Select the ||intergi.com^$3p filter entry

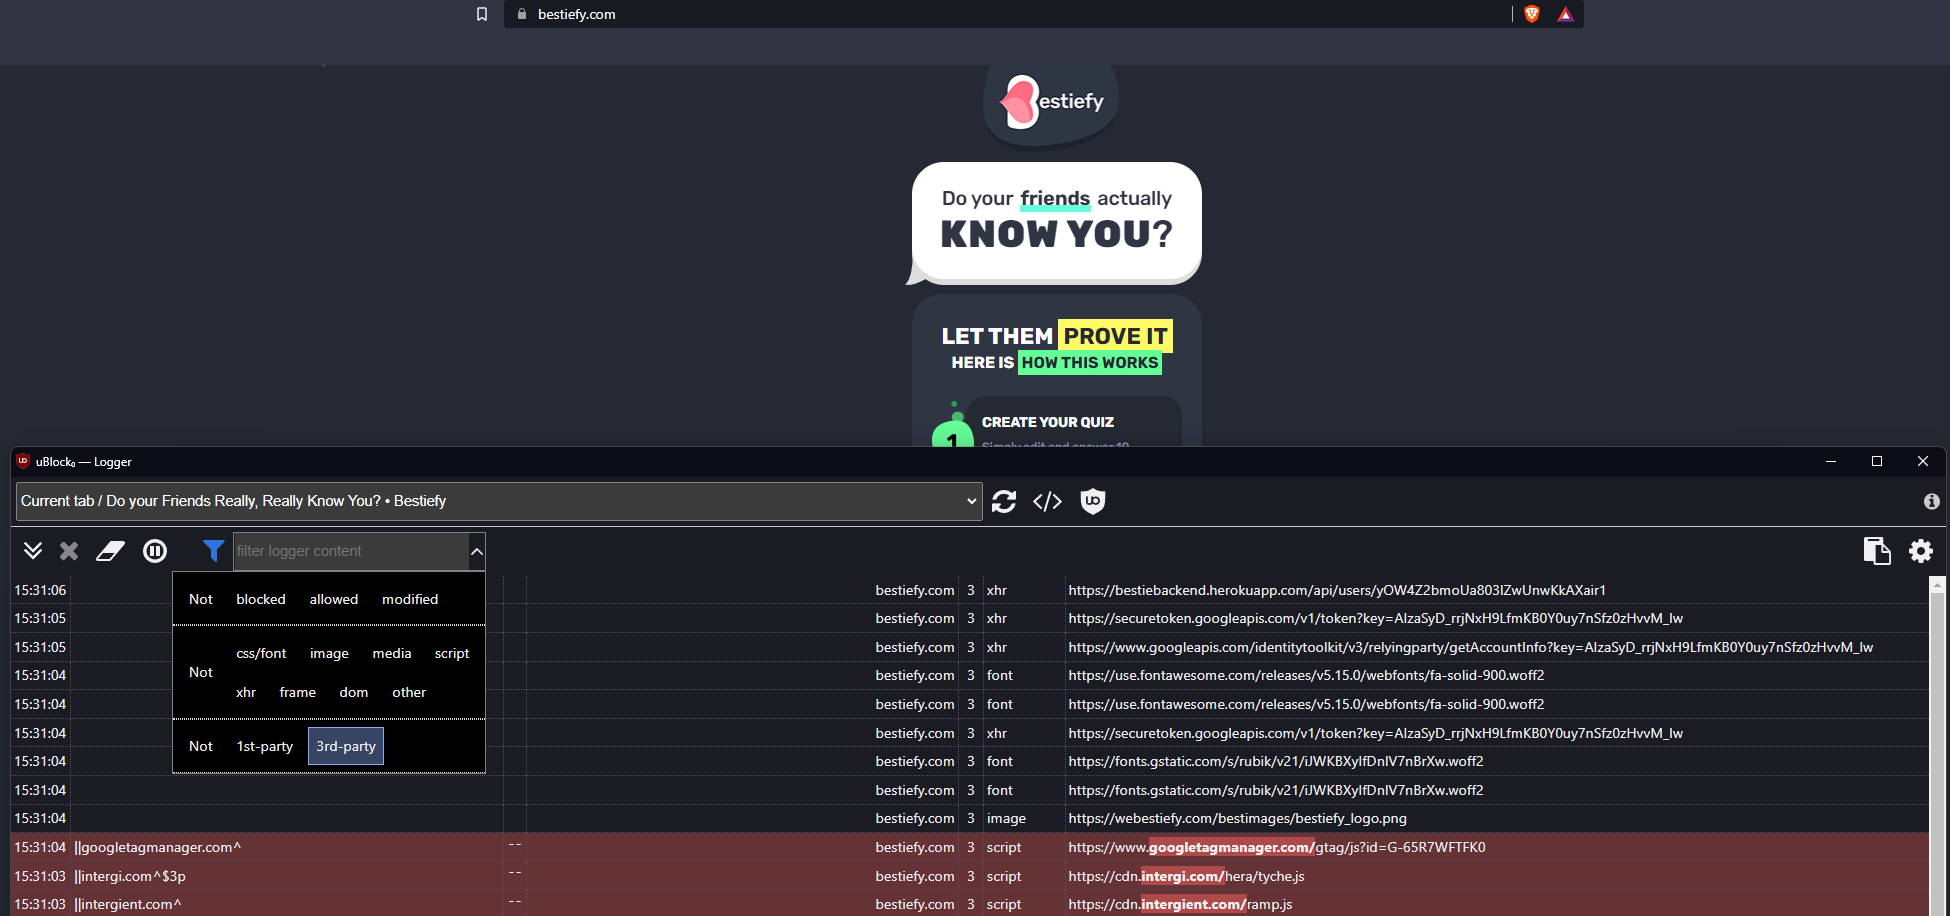click(x=130, y=876)
